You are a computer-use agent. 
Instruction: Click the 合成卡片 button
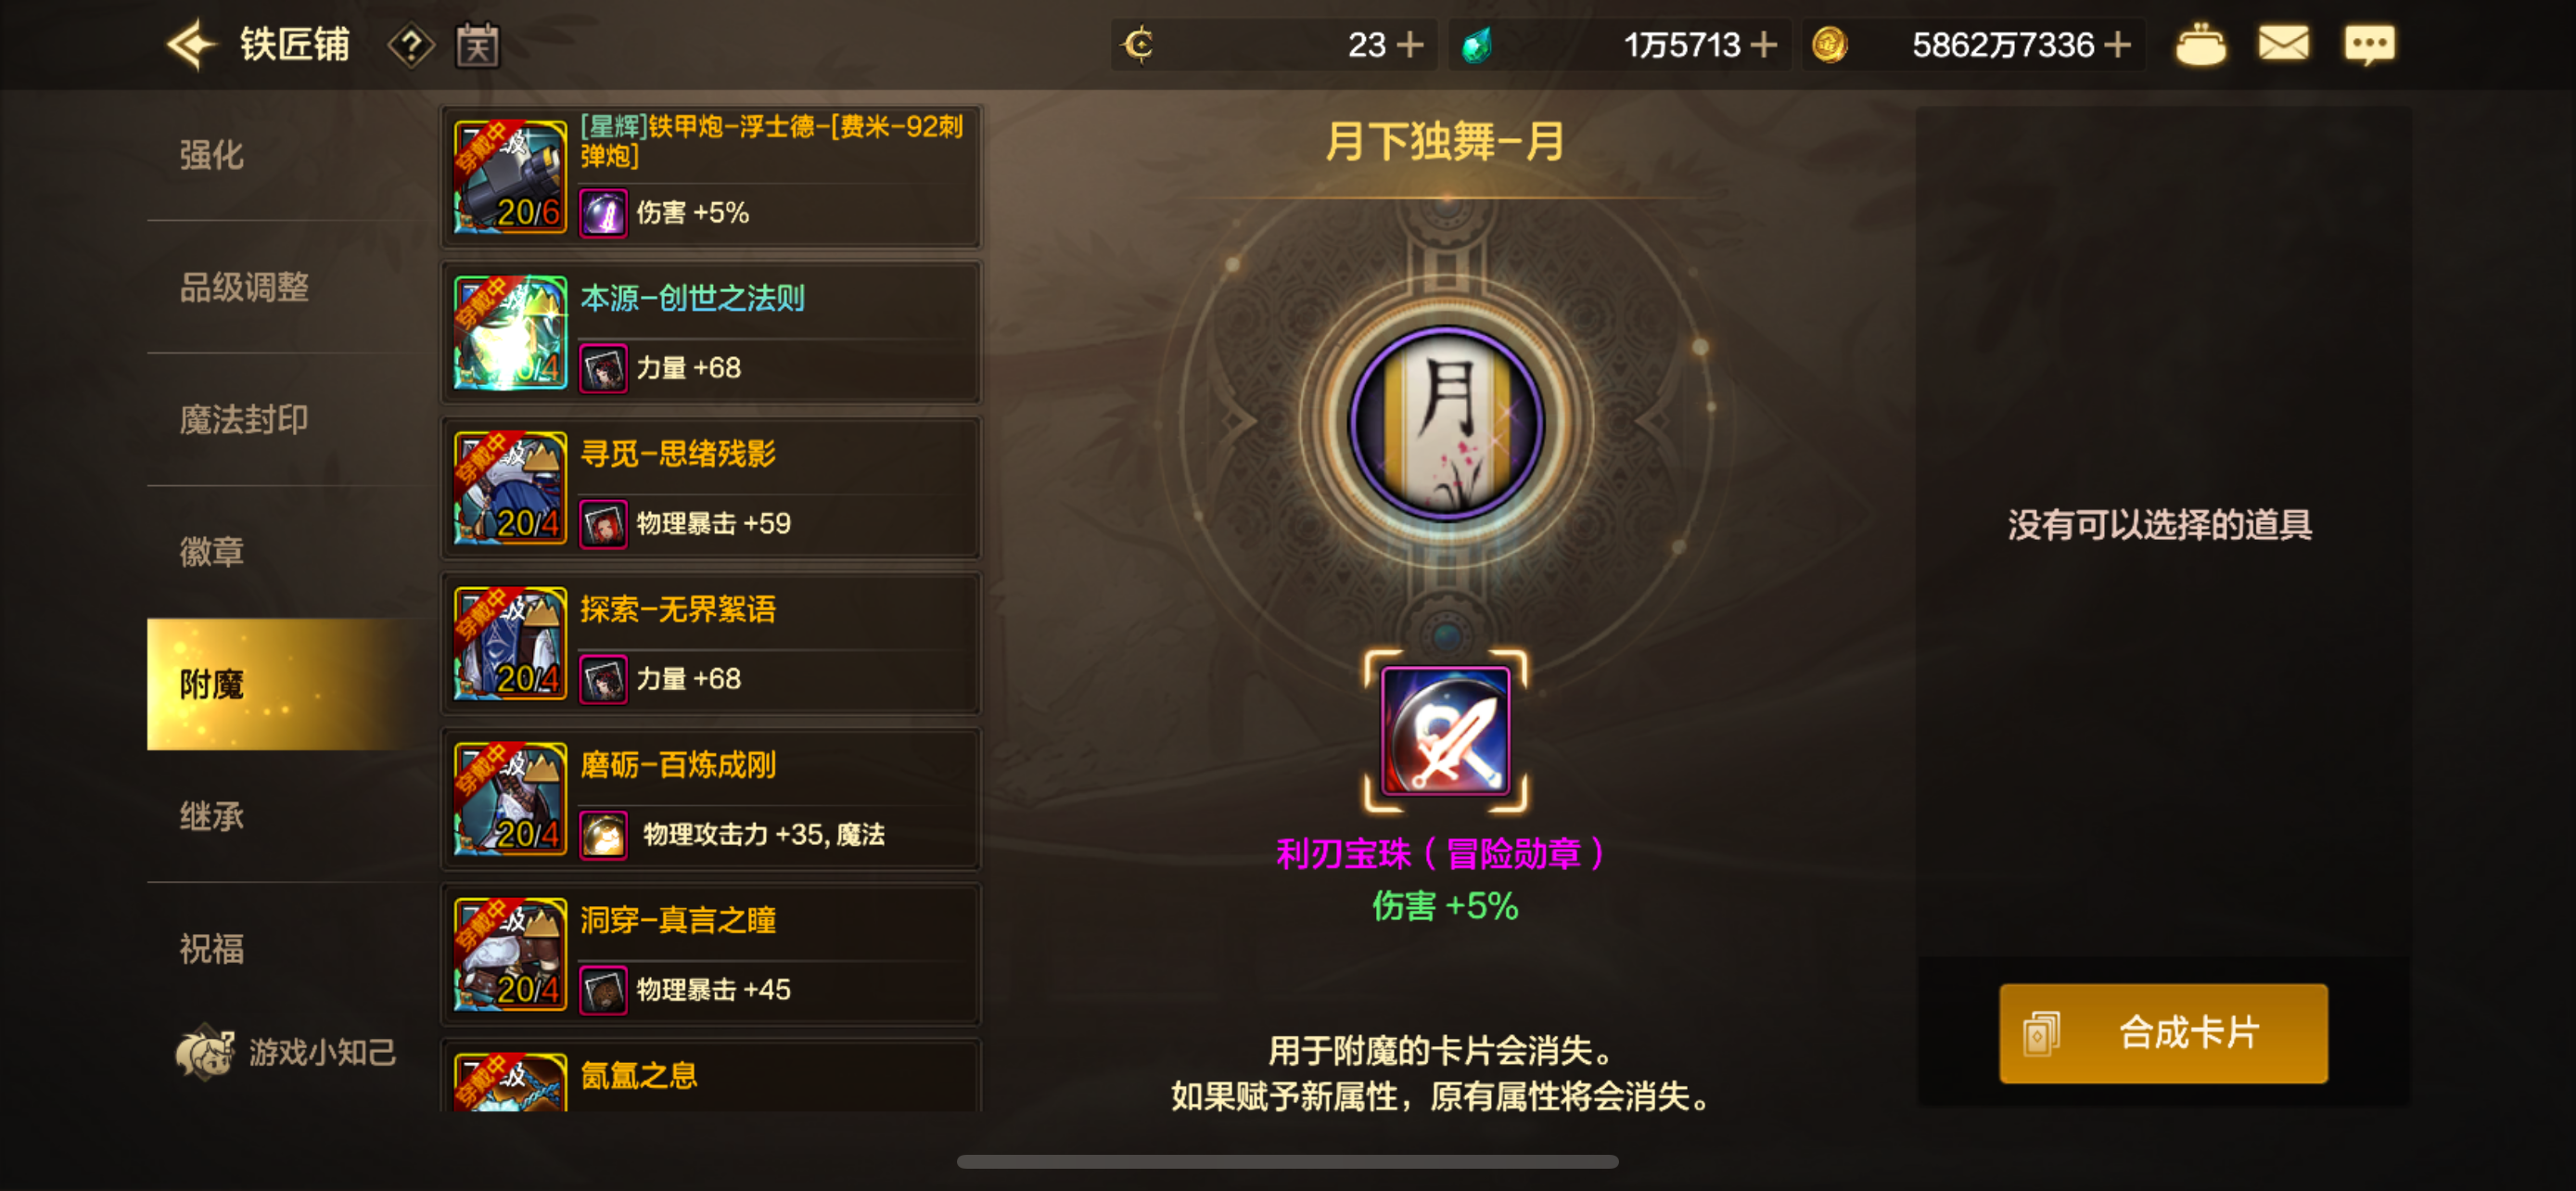pos(2163,1033)
